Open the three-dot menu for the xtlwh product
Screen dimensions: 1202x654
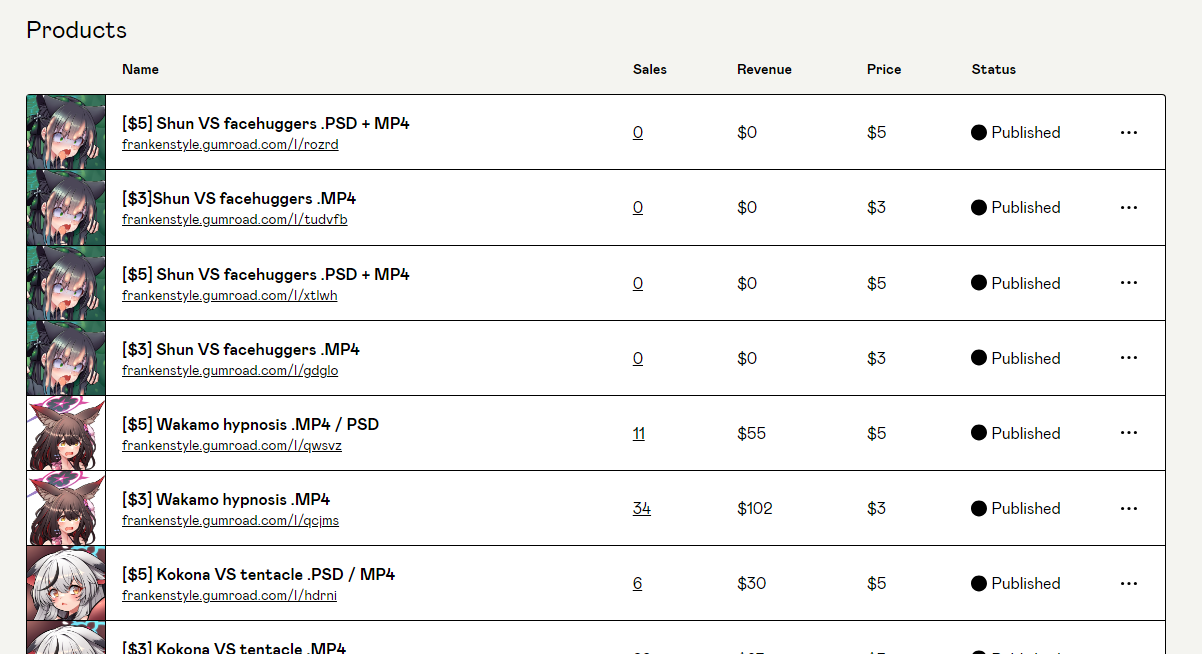(x=1129, y=283)
